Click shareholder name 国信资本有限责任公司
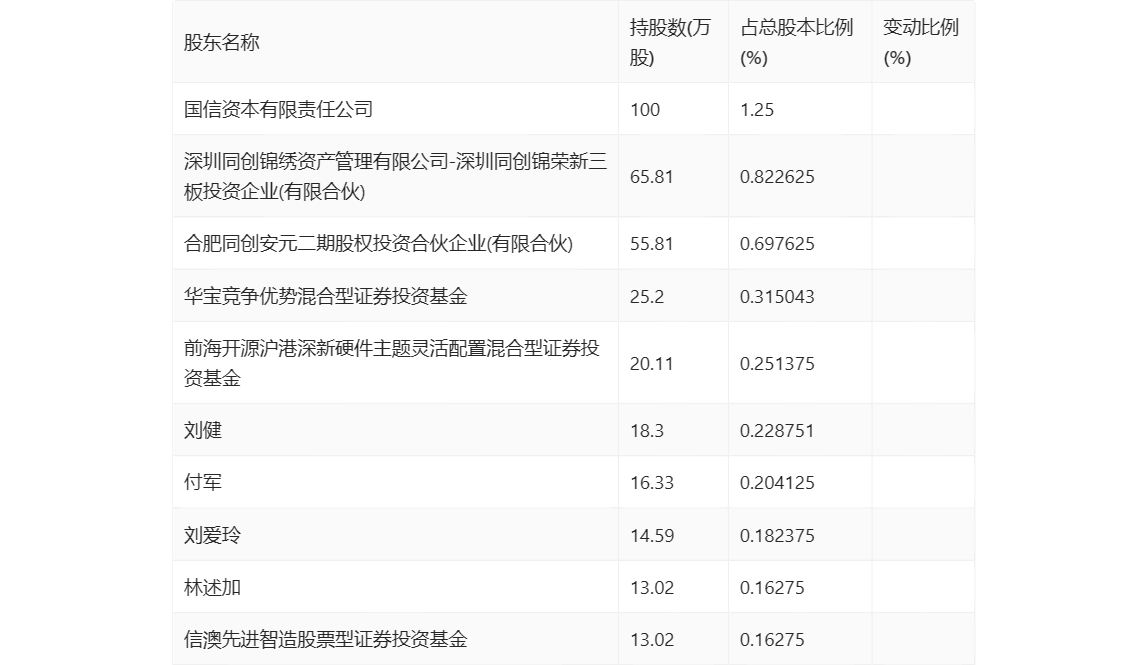 coord(278,109)
